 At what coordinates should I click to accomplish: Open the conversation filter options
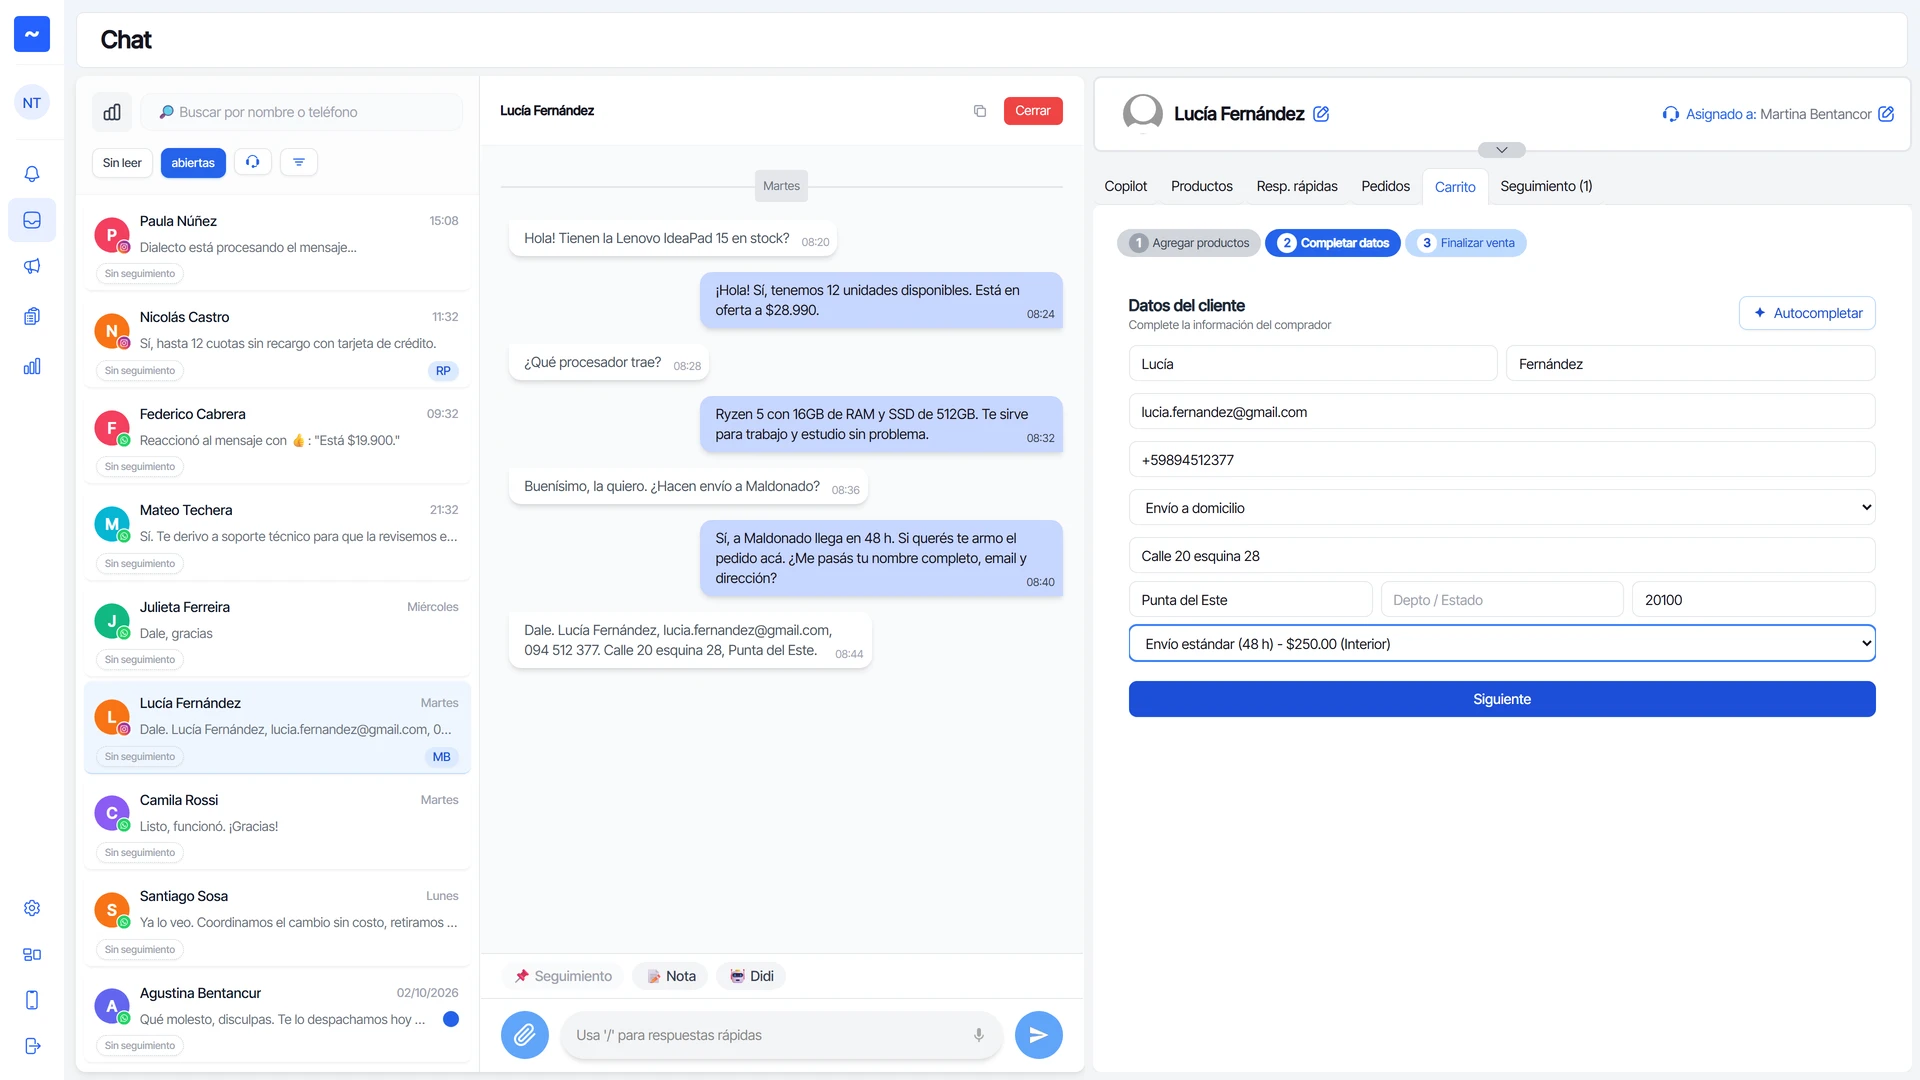[x=299, y=162]
